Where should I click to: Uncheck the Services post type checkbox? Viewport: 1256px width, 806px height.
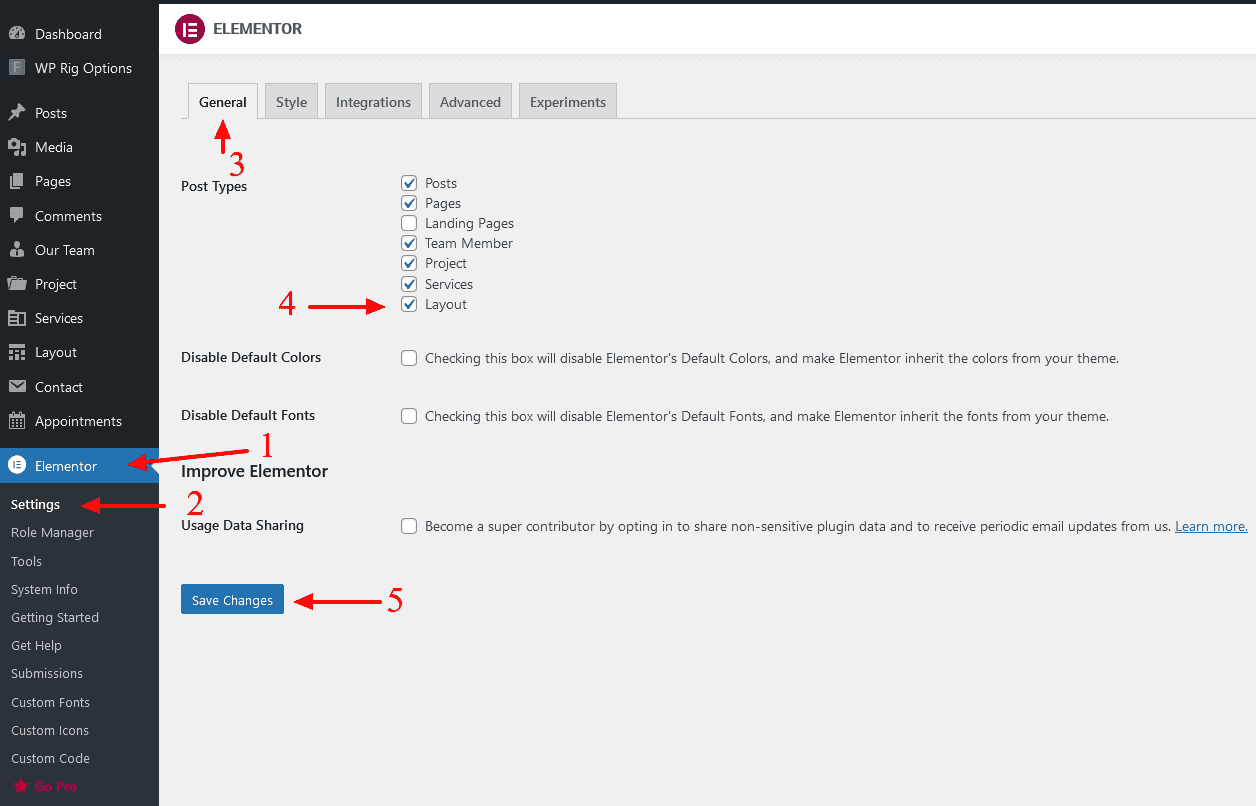409,284
